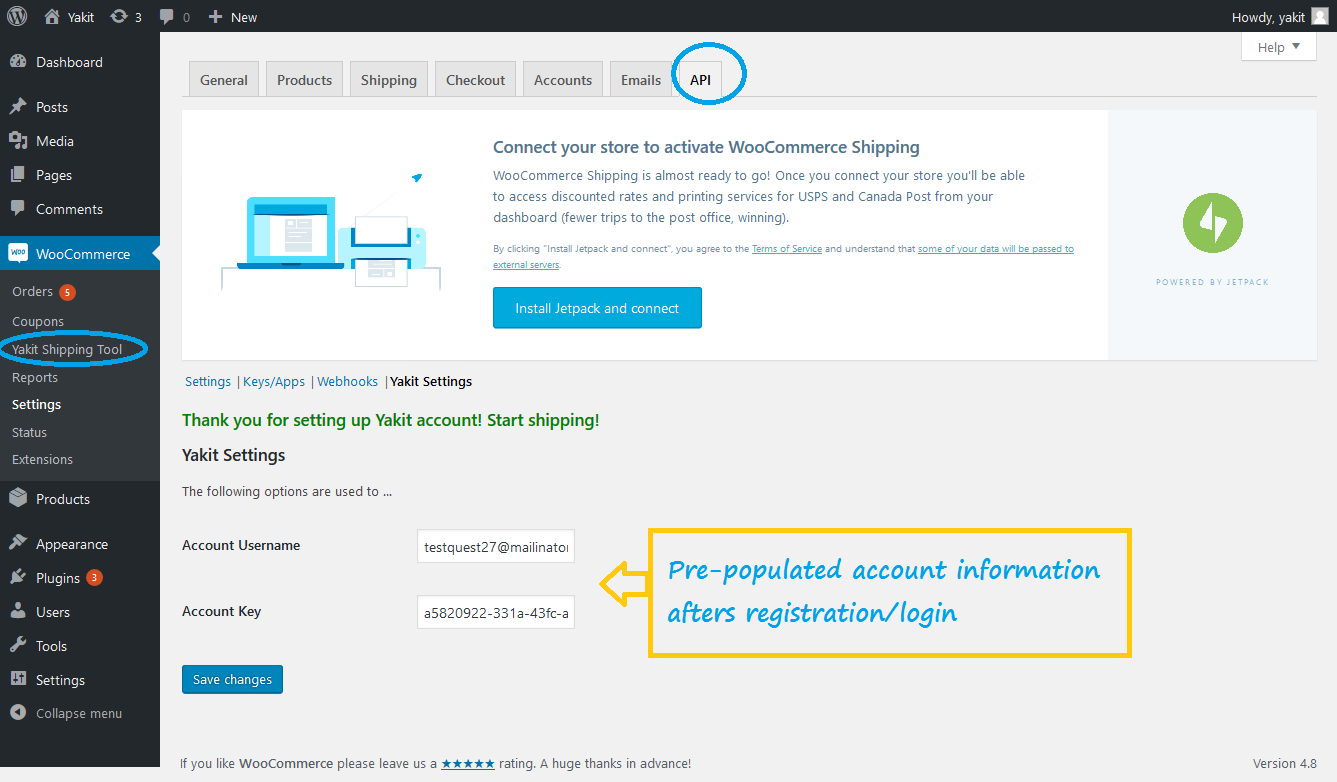Open Status in WooCommerce submenu

29,432
